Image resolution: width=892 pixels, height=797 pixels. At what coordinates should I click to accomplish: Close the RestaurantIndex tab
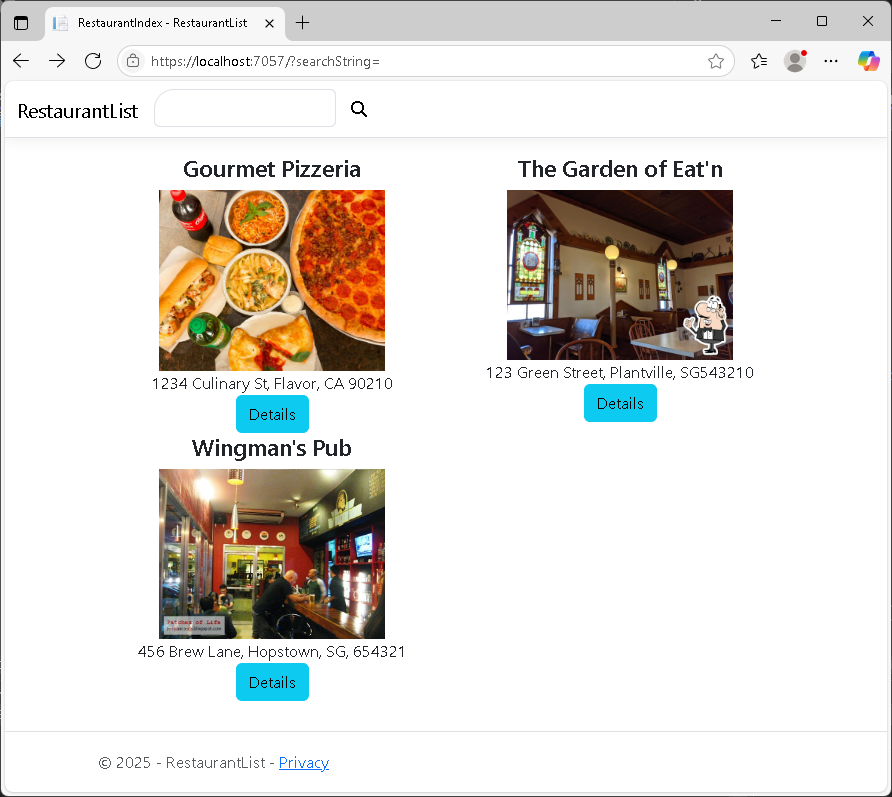tap(270, 23)
